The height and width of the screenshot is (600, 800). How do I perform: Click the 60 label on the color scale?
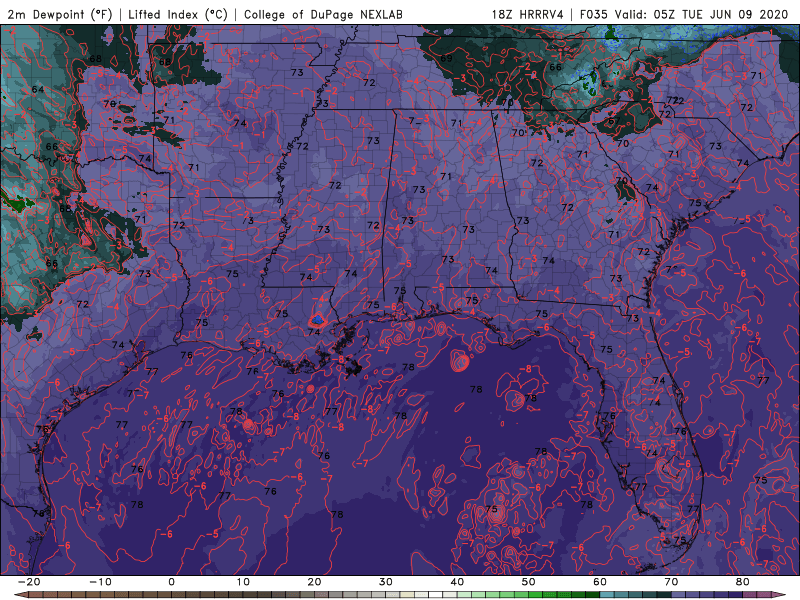pos(600,582)
